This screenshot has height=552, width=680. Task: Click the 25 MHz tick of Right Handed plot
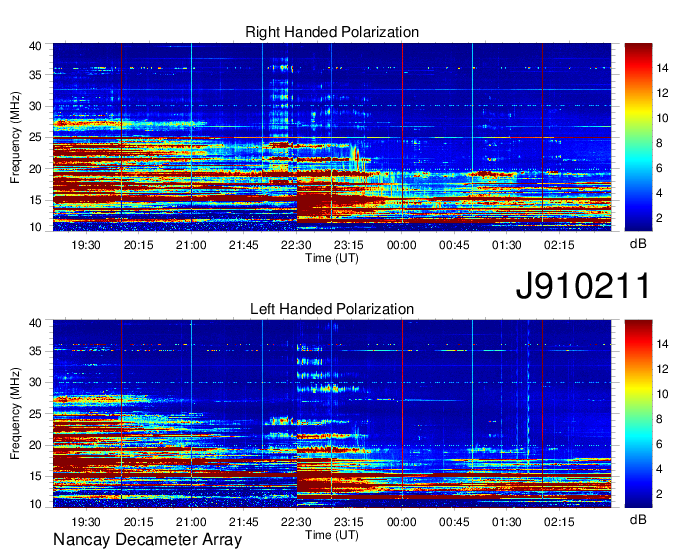pyautogui.click(x=35, y=137)
